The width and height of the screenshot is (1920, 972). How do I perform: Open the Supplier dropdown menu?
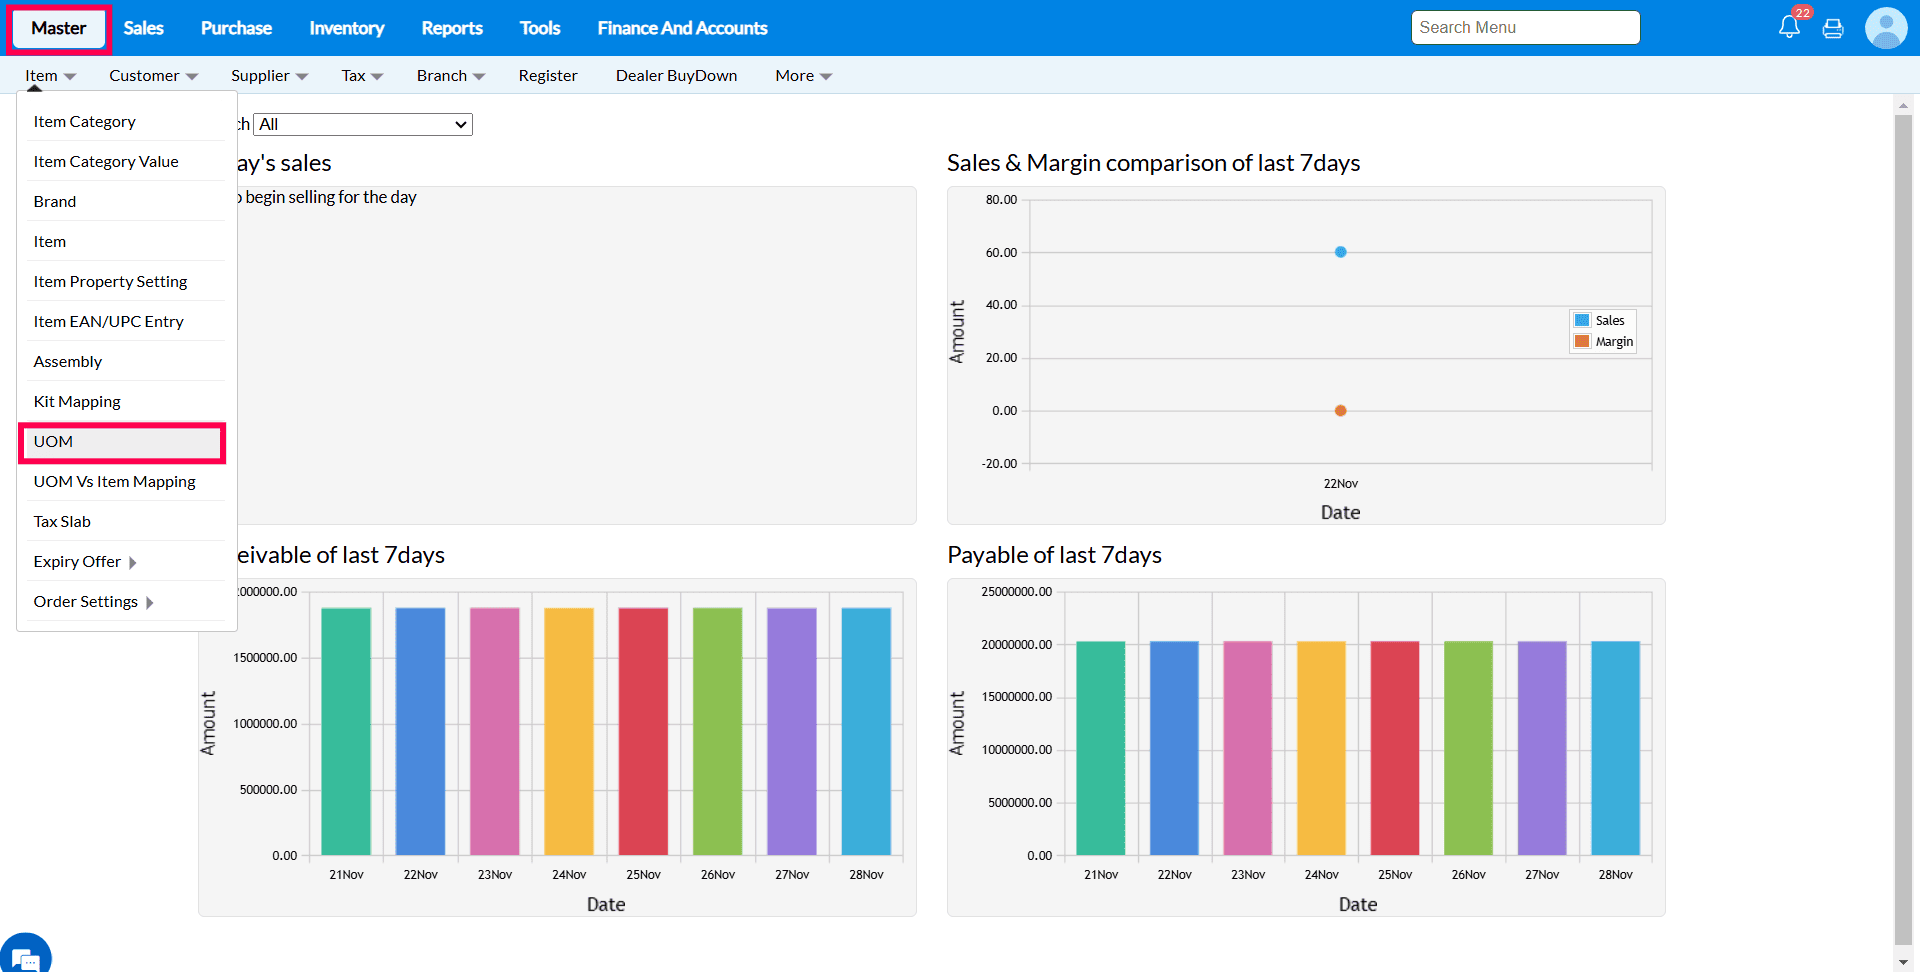tap(269, 76)
